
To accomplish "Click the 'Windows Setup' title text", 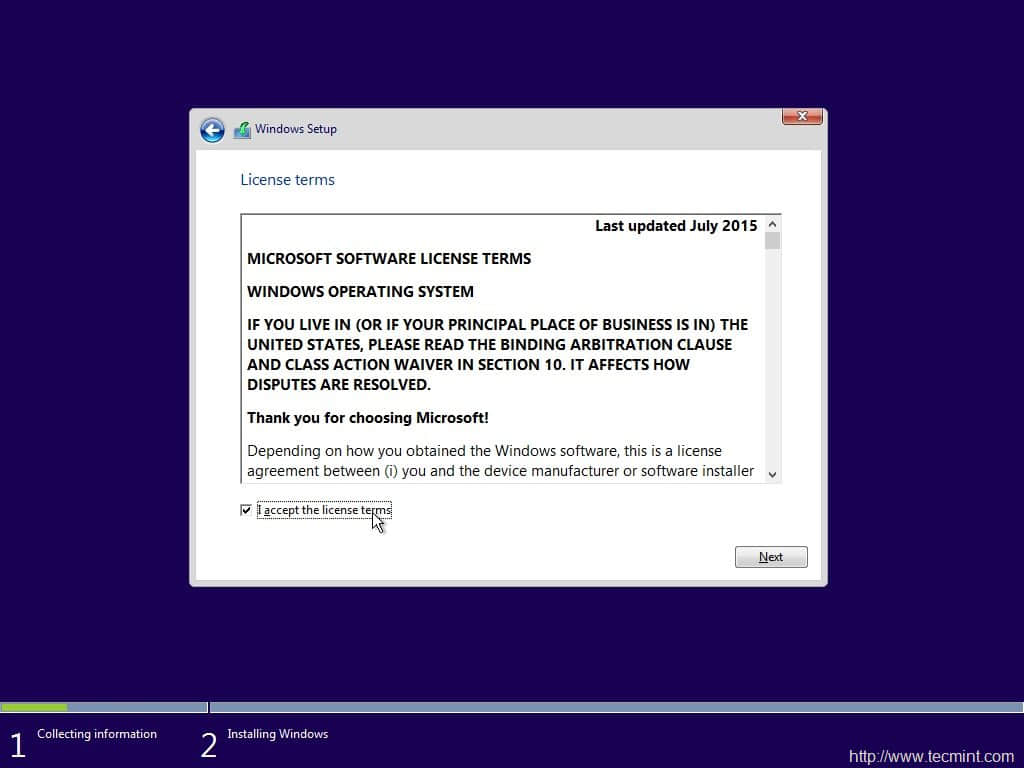I will [x=296, y=129].
